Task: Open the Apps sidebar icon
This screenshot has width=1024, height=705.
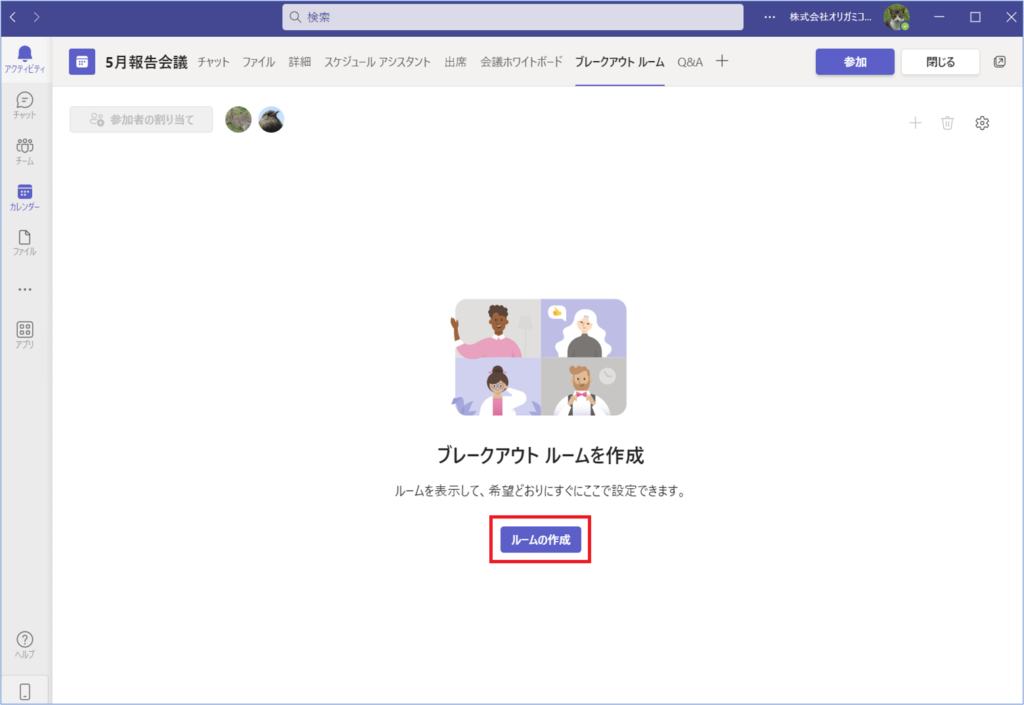Action: (x=25, y=334)
